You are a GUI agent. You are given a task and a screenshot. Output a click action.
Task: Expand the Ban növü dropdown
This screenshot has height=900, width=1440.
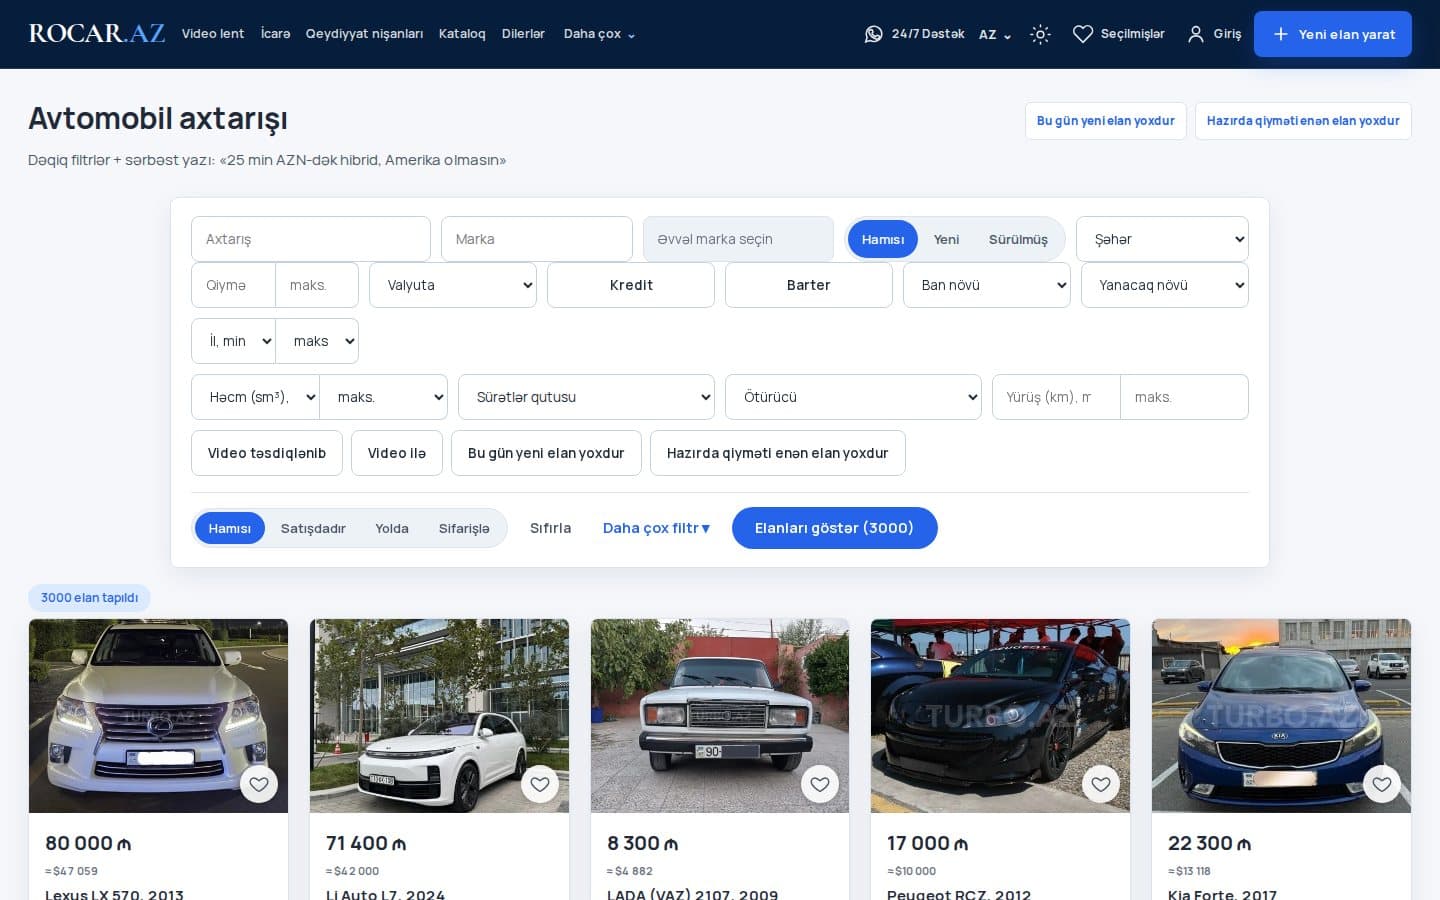click(987, 285)
